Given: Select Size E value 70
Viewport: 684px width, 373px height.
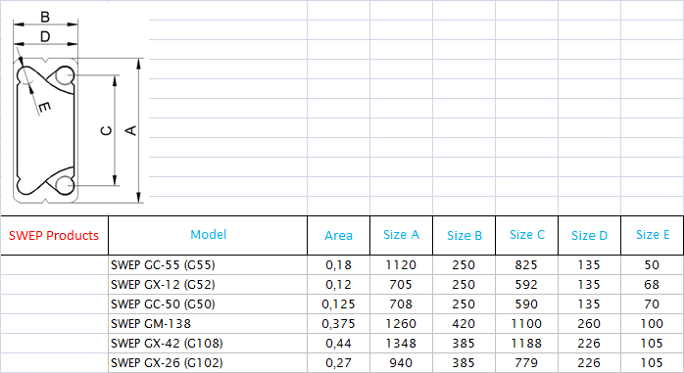Looking at the screenshot, I should 652,304.
